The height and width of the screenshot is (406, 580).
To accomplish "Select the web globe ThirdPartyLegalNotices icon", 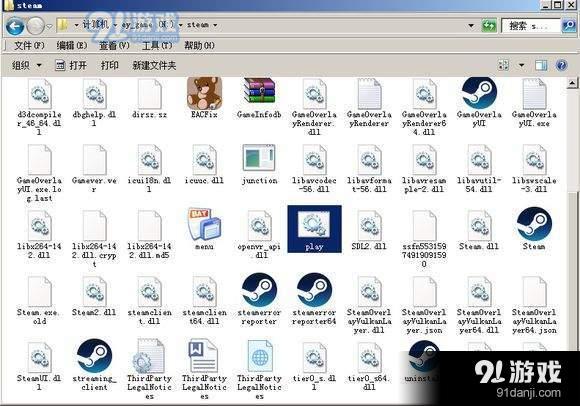I will pyautogui.click(x=260, y=356).
